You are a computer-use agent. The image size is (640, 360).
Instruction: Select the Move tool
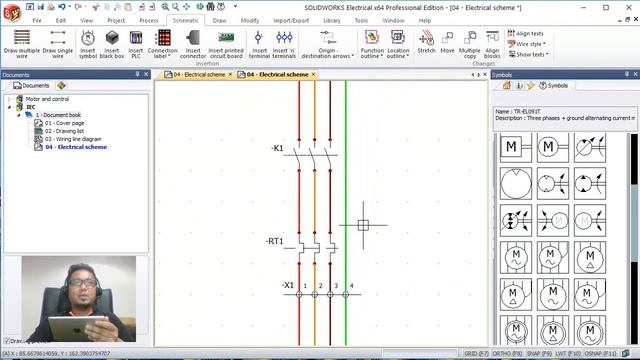(x=447, y=42)
